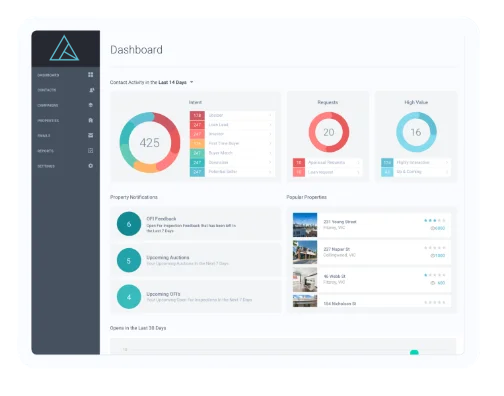Screen dimensions: 504x396
Task: Open Campaigns via its sidebar icon
Action: 91,105
